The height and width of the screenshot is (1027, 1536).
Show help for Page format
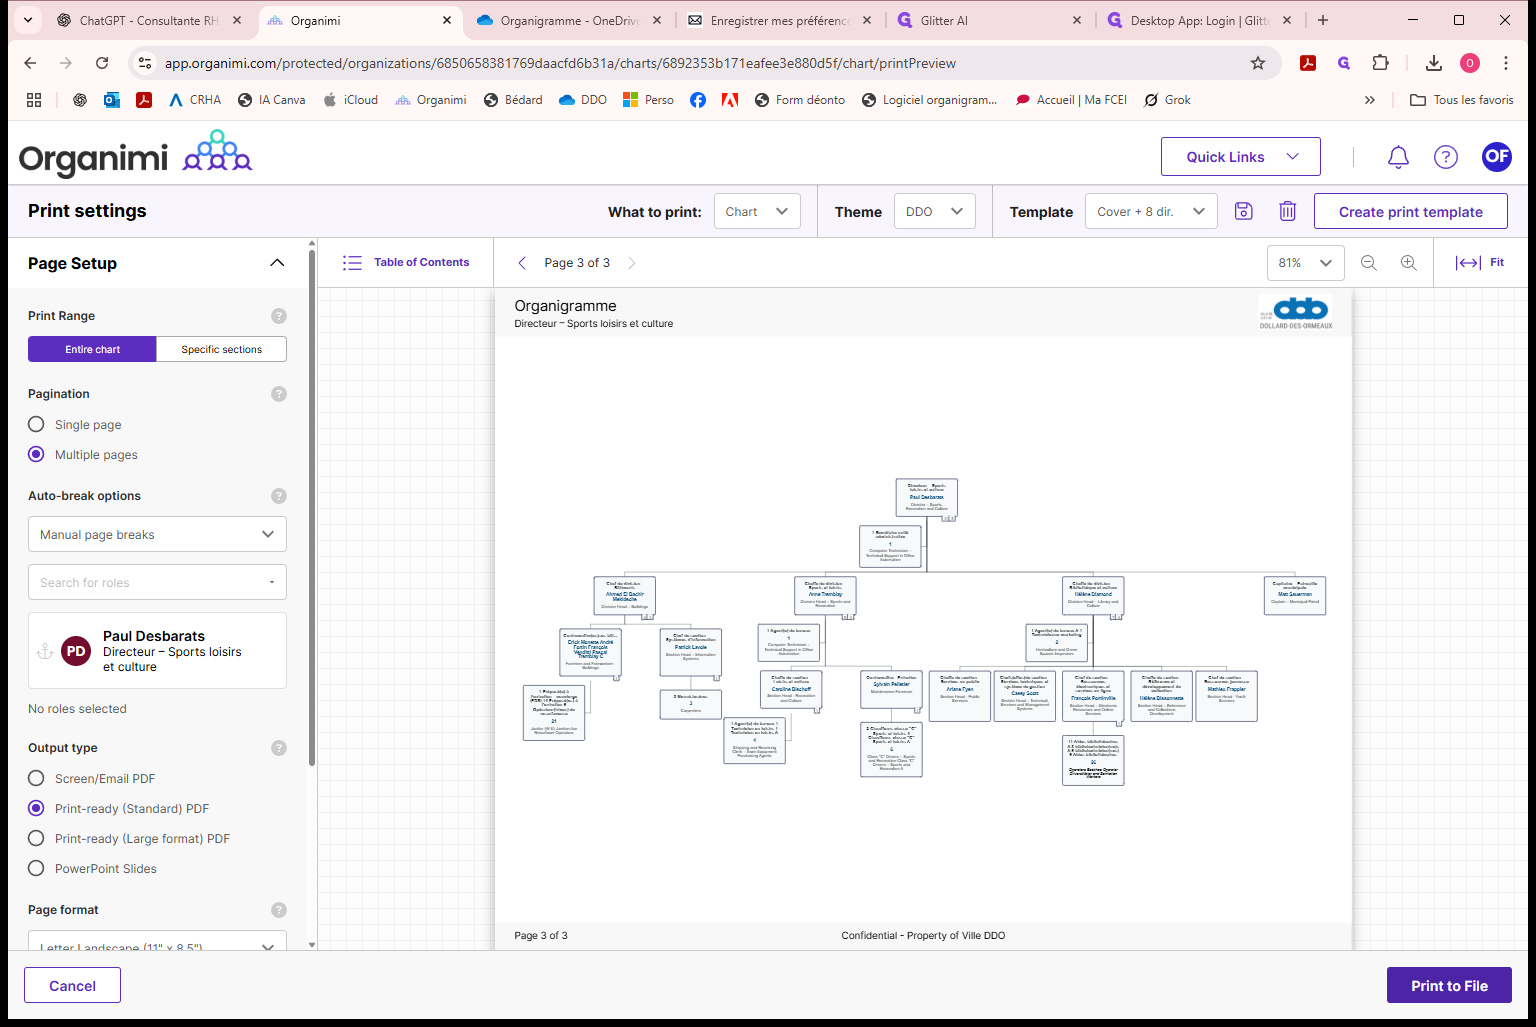pos(279,910)
